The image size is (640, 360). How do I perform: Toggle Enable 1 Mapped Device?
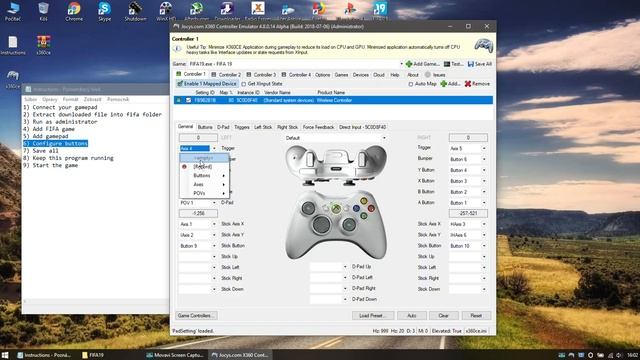point(207,84)
